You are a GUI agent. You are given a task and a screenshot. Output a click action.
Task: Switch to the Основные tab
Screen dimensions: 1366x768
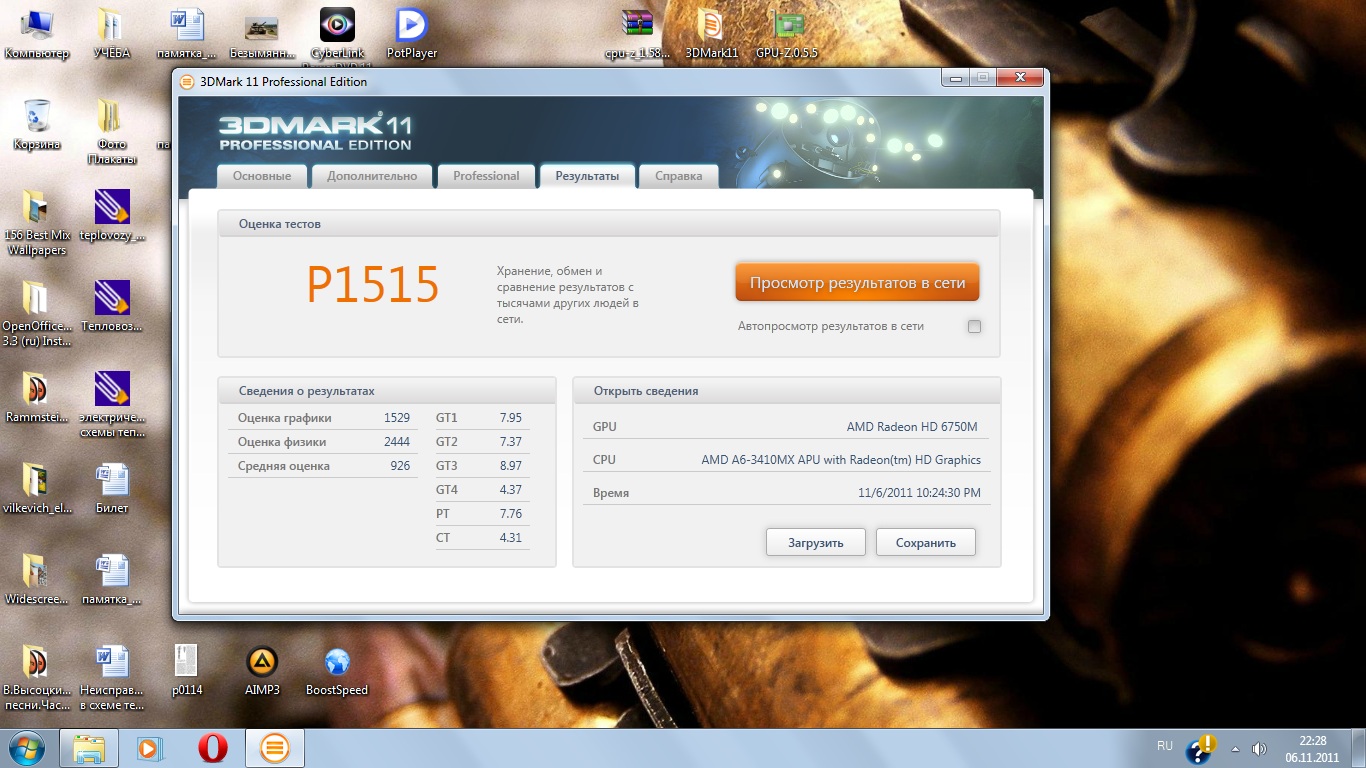click(262, 176)
